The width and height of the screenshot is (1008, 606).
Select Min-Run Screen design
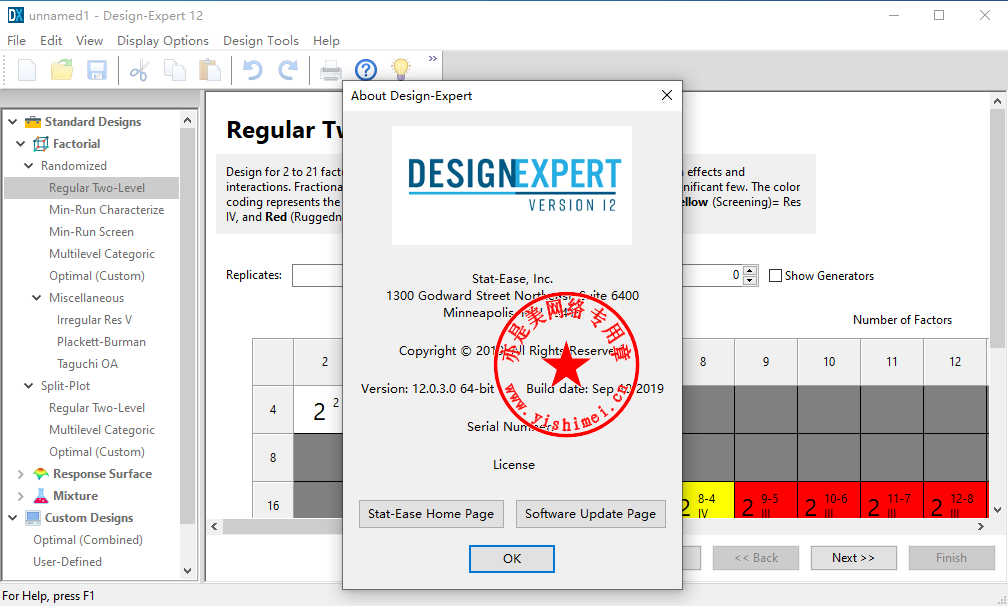[x=91, y=232]
